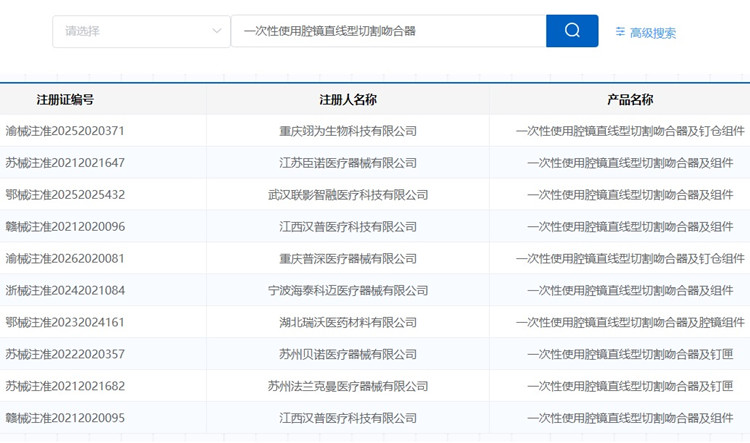Select registration number 苏械注准20212021682

[x=65, y=386]
